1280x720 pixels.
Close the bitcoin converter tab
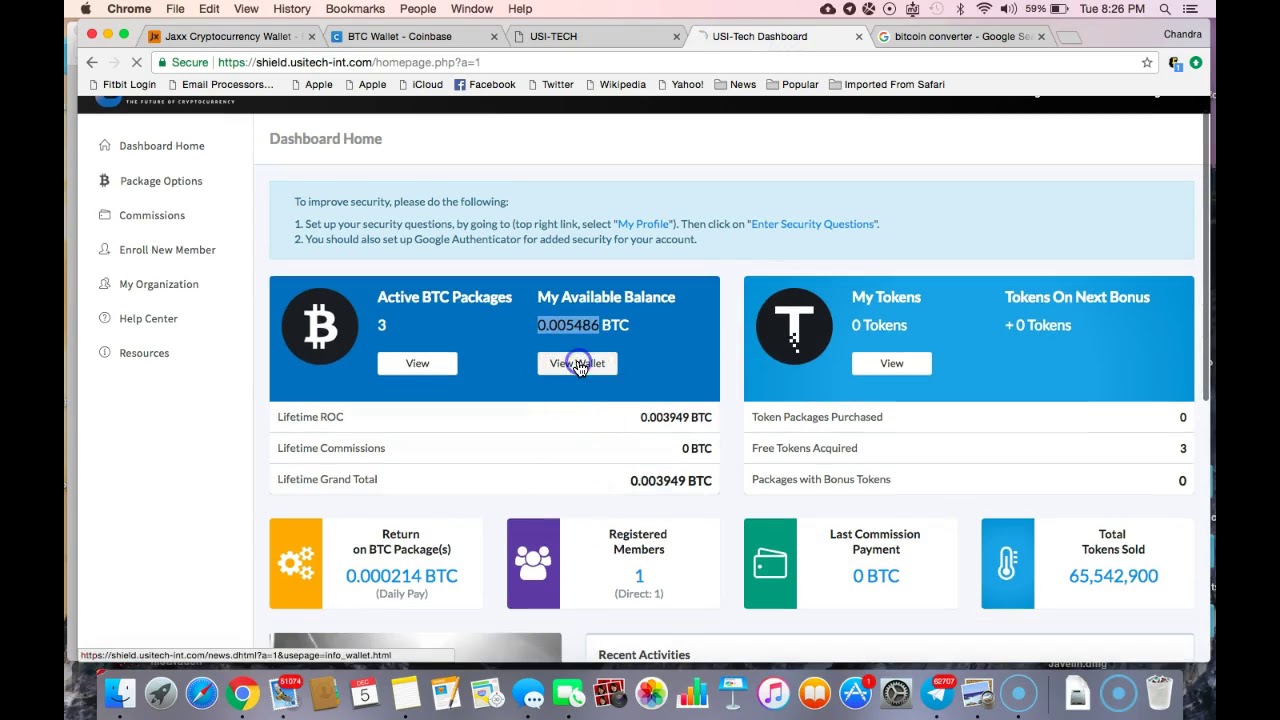point(1041,36)
